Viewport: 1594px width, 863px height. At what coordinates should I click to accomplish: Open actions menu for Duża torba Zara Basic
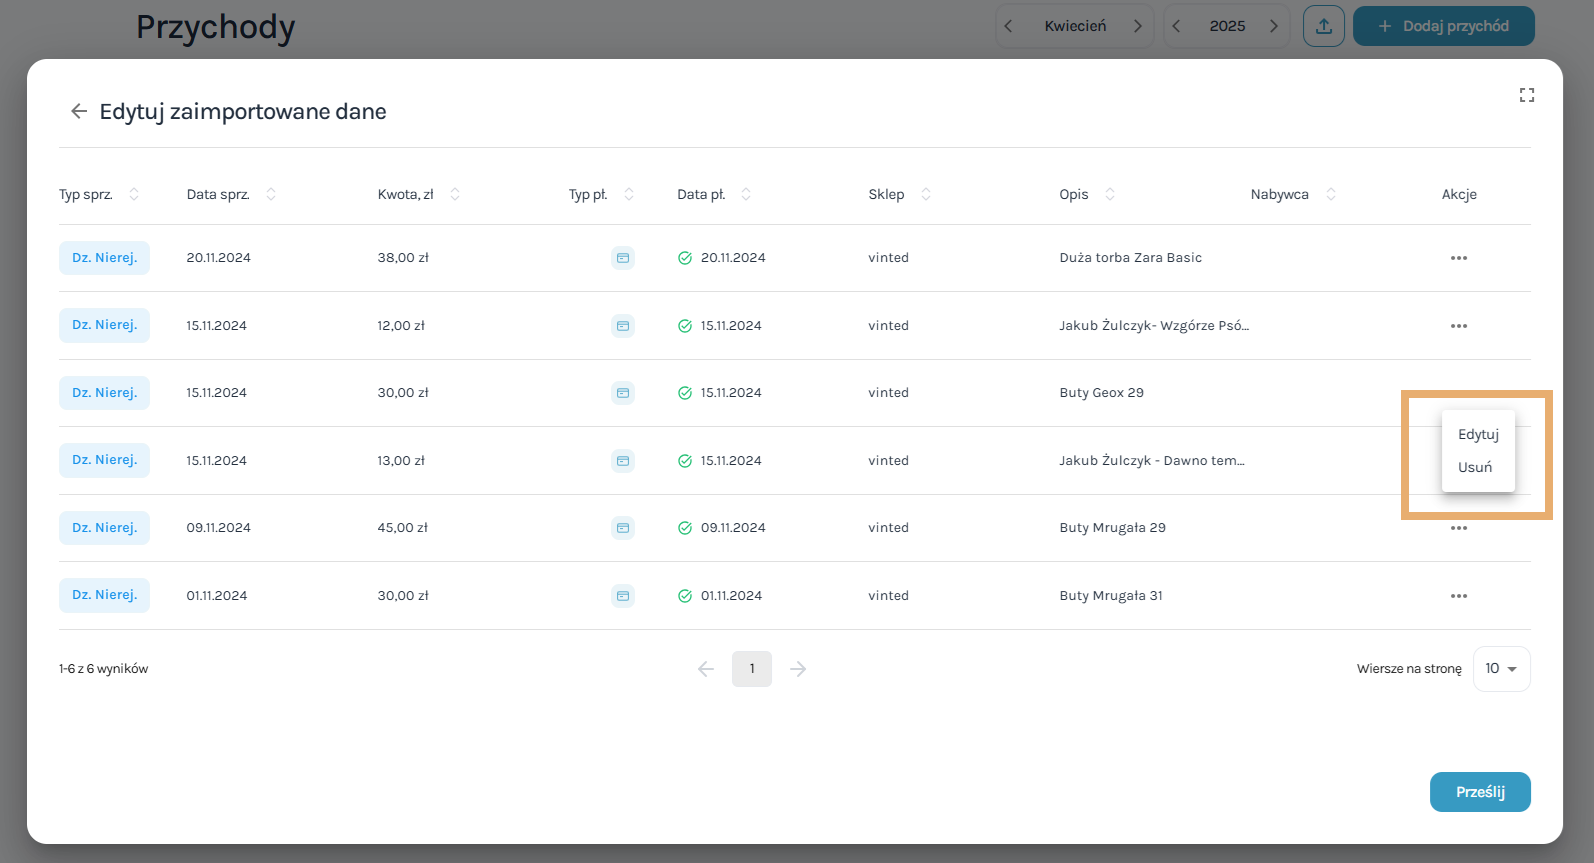click(1458, 258)
